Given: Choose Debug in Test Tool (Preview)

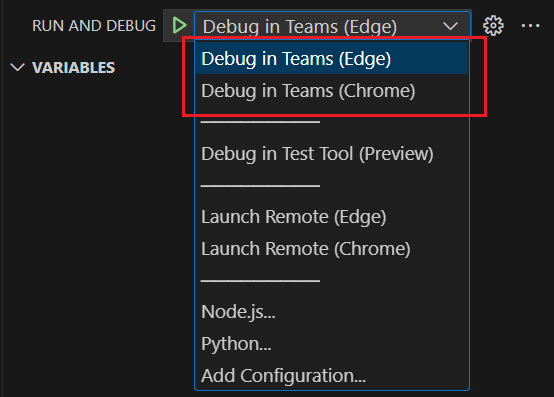Looking at the screenshot, I should point(332,154).
